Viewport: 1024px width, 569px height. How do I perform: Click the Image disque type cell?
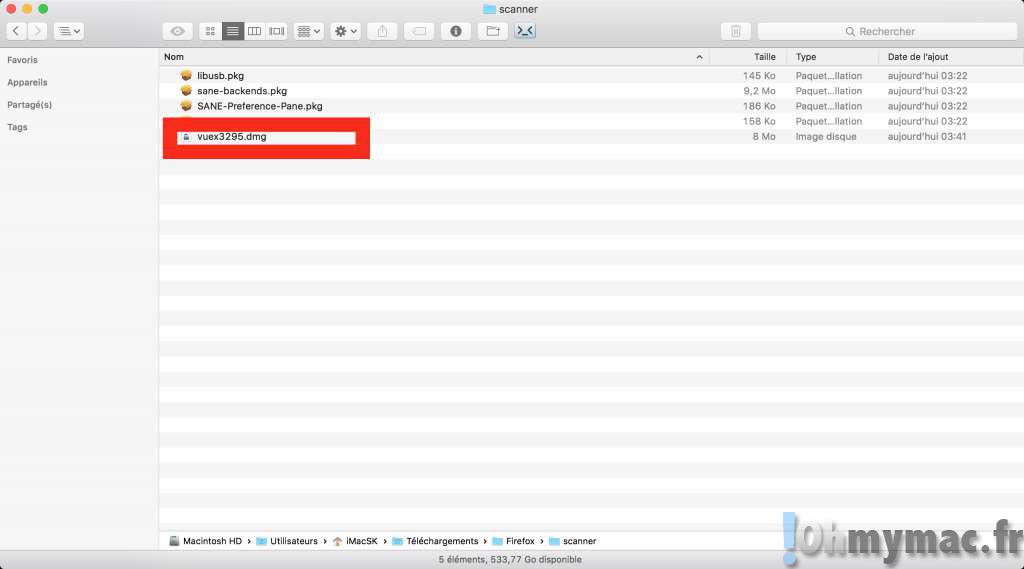[825, 137]
